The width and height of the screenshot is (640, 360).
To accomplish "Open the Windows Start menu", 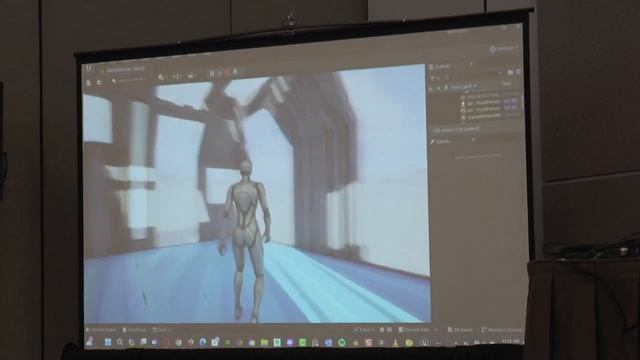I will [x=108, y=342].
